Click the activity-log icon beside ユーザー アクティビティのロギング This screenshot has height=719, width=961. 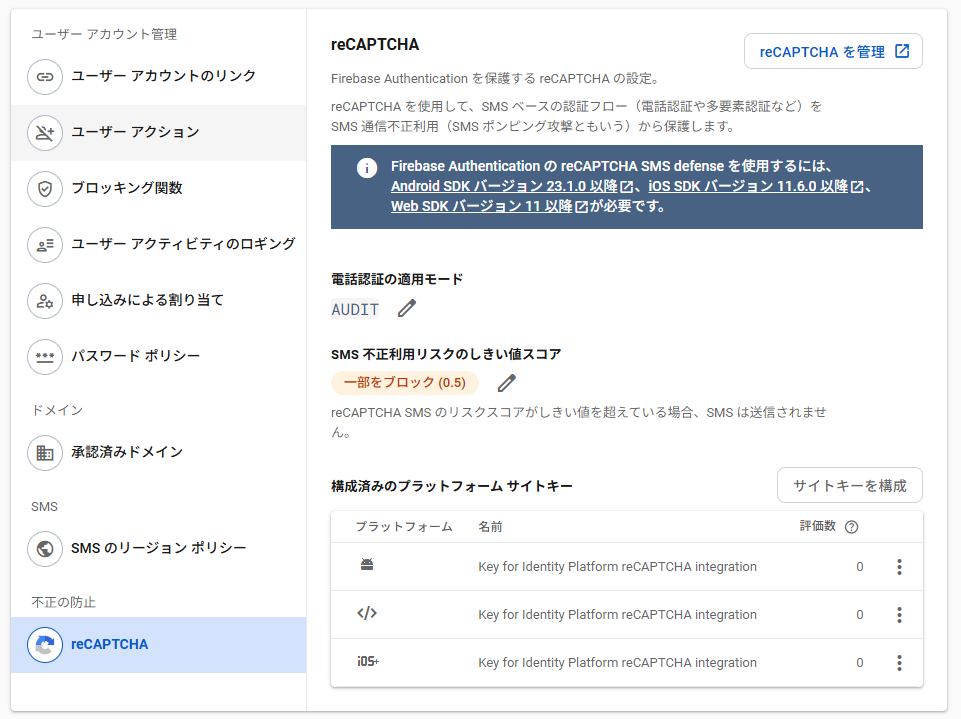tap(45, 245)
